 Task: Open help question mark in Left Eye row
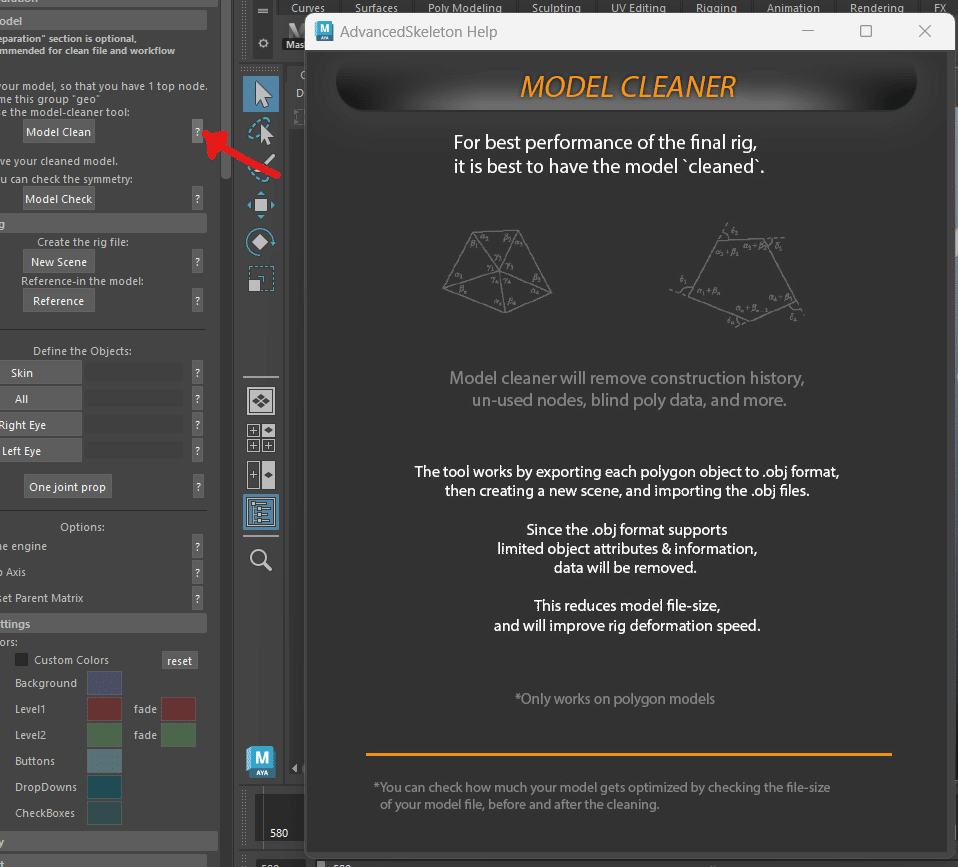point(197,451)
